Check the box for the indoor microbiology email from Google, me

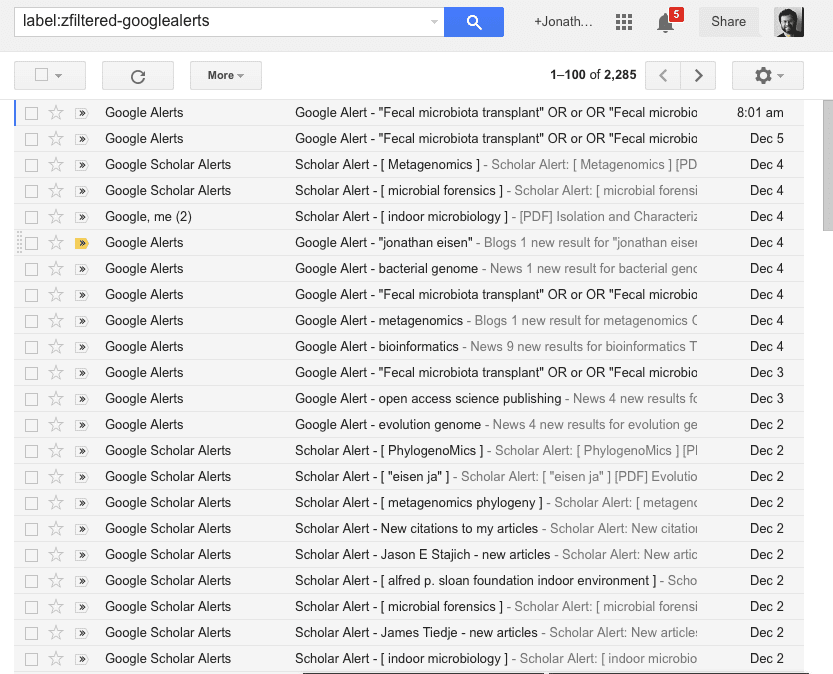tap(32, 217)
